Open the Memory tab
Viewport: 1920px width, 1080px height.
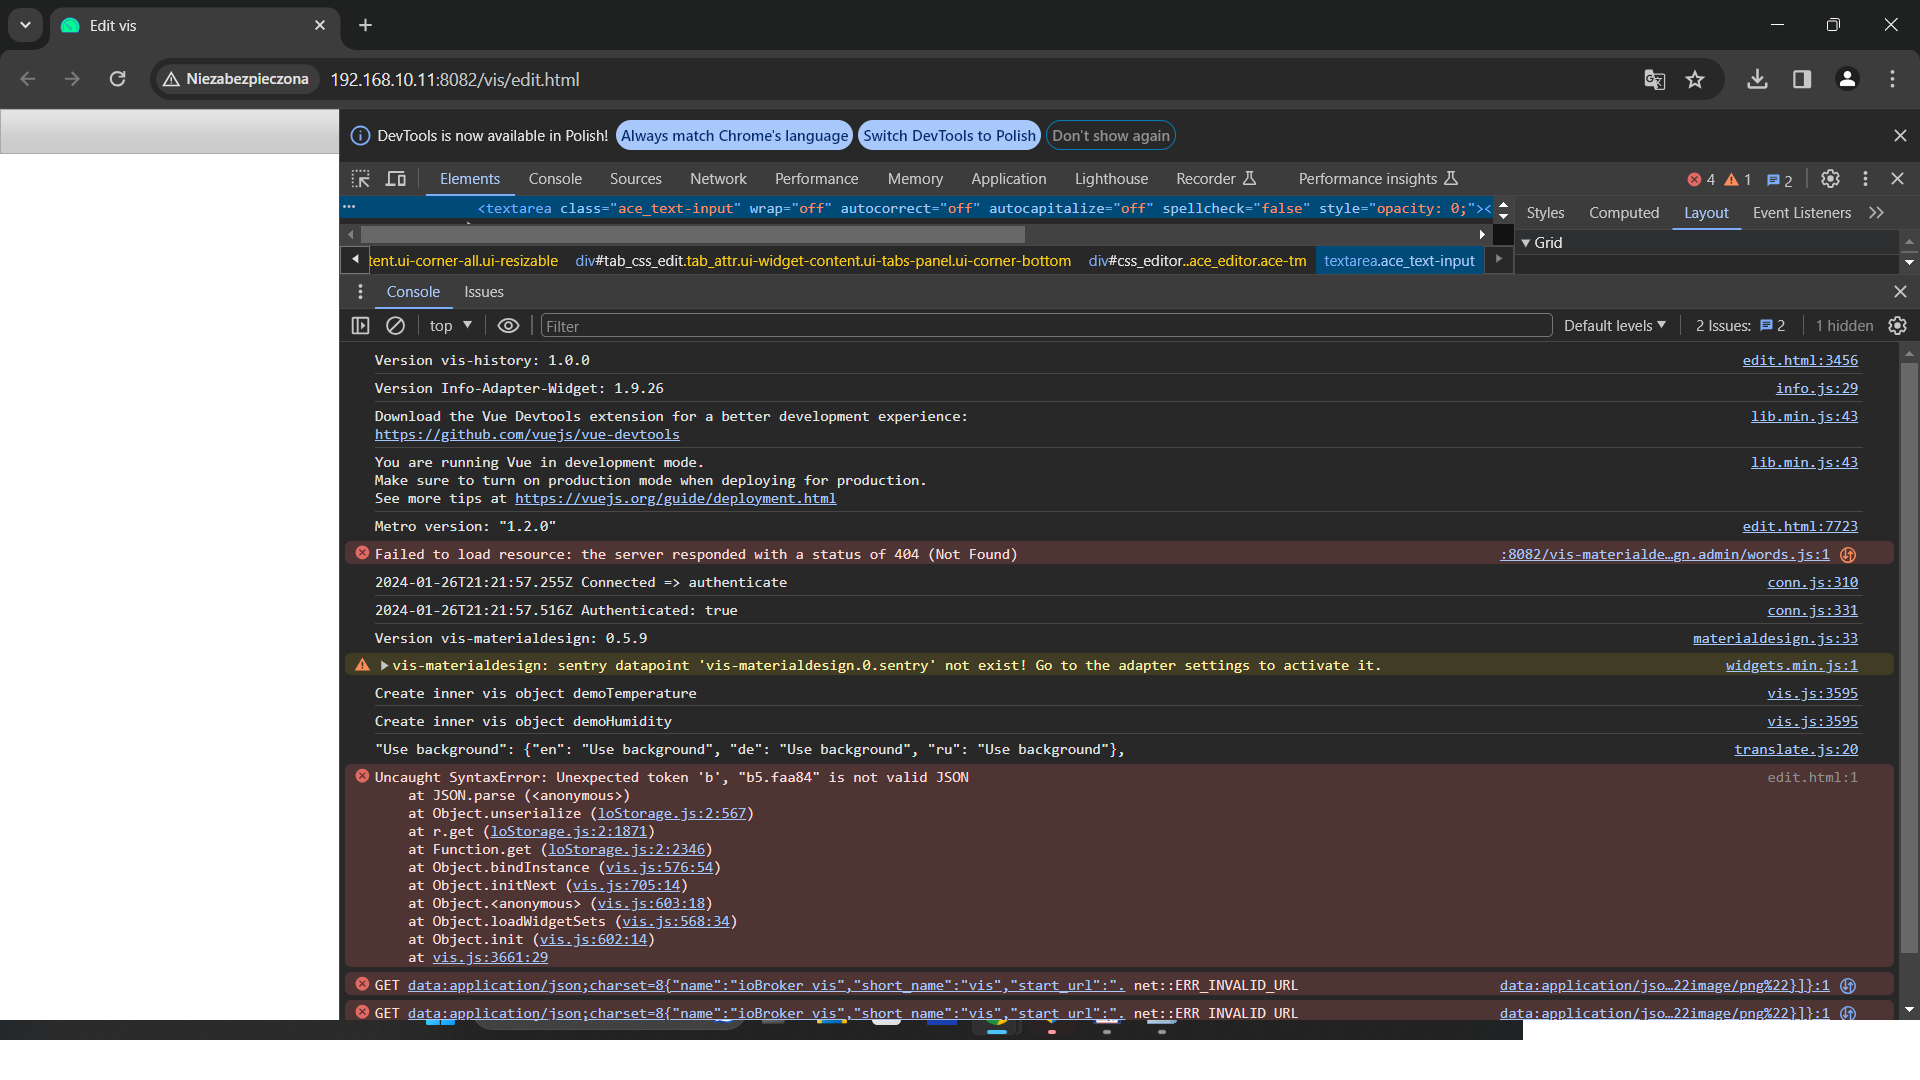[x=915, y=179]
